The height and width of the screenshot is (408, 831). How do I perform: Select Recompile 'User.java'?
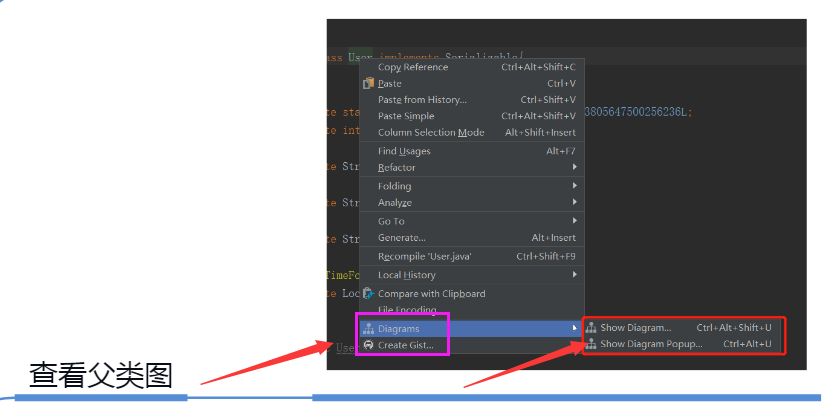pos(472,257)
